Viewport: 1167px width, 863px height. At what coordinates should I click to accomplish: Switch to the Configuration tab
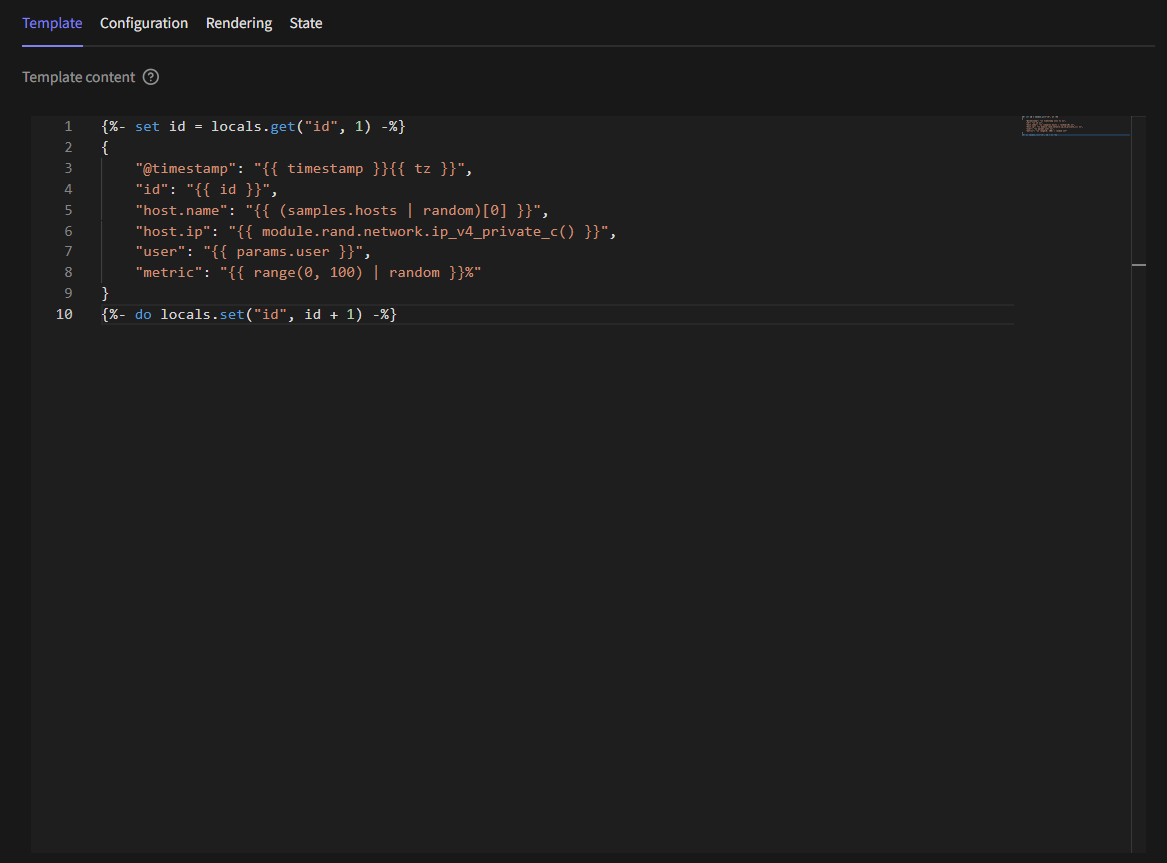click(144, 23)
